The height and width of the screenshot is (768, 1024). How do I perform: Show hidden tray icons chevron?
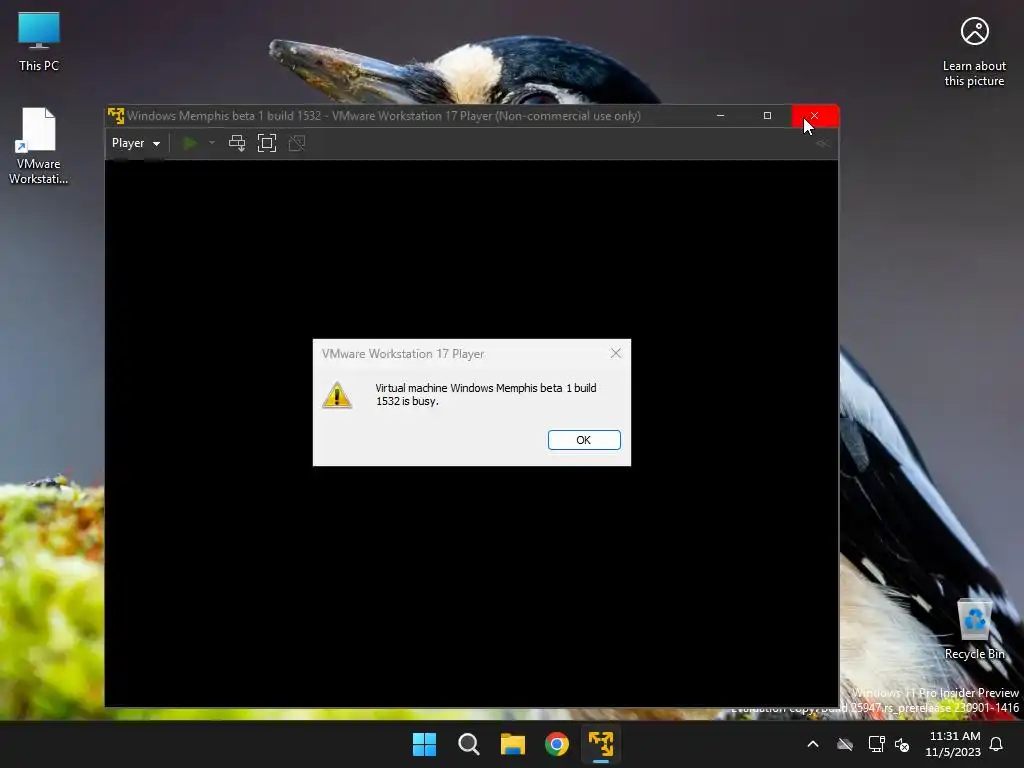[x=813, y=744]
